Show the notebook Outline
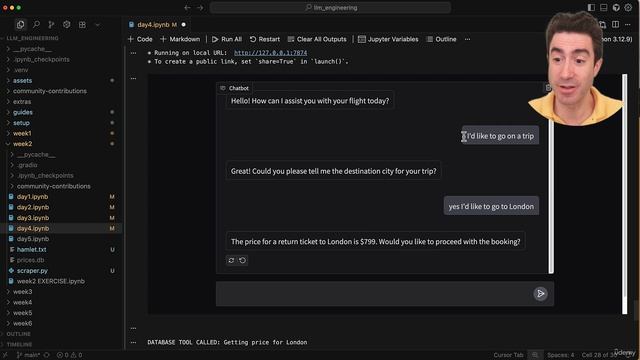 (441, 39)
